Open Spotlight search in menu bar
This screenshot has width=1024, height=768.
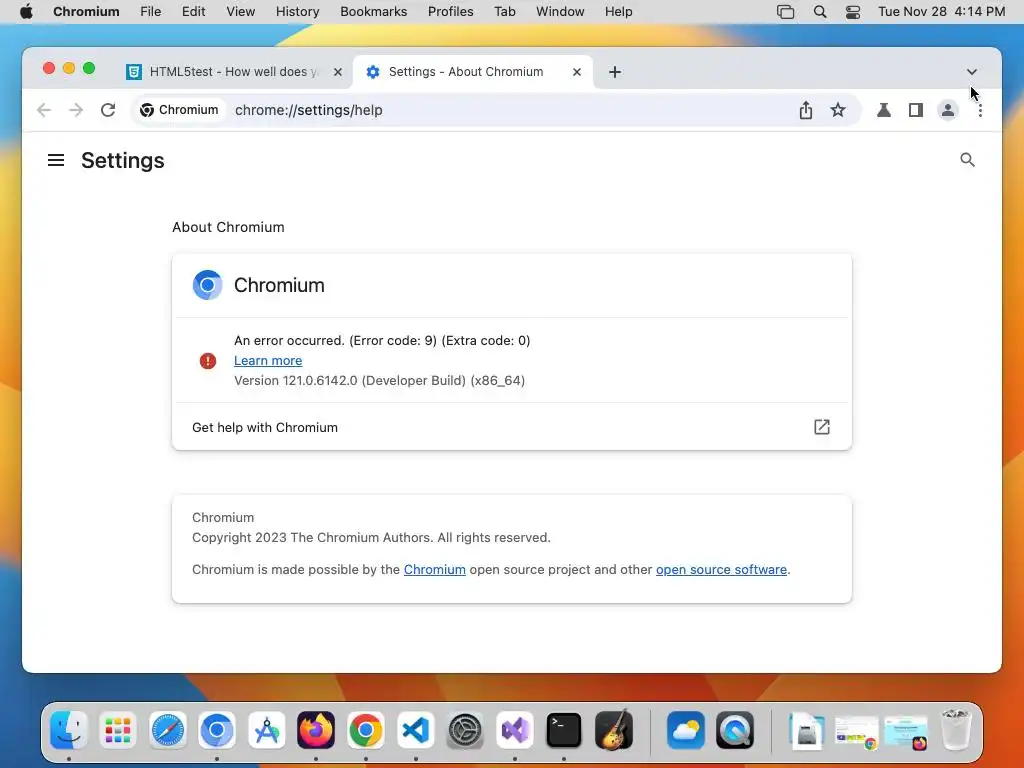[x=820, y=12]
